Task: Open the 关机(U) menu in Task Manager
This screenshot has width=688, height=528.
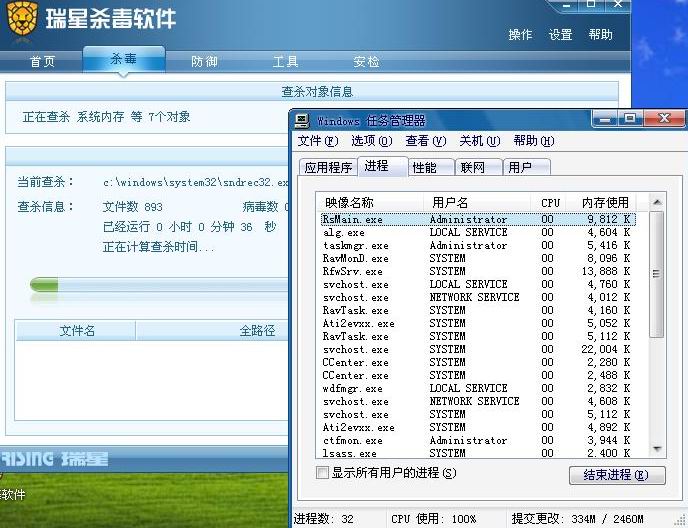Action: [x=480, y=141]
